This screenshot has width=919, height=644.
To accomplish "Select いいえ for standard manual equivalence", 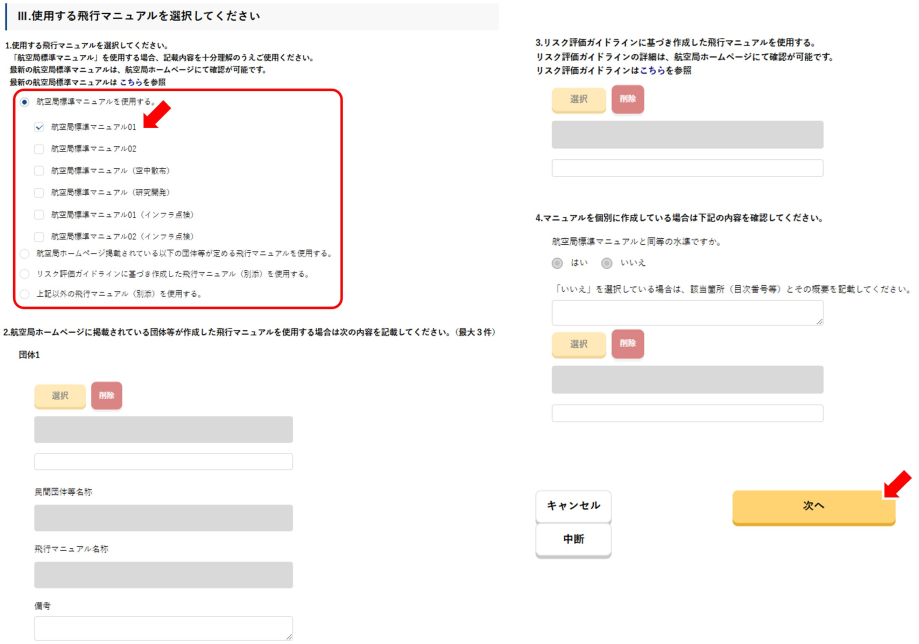I will tap(606, 263).
